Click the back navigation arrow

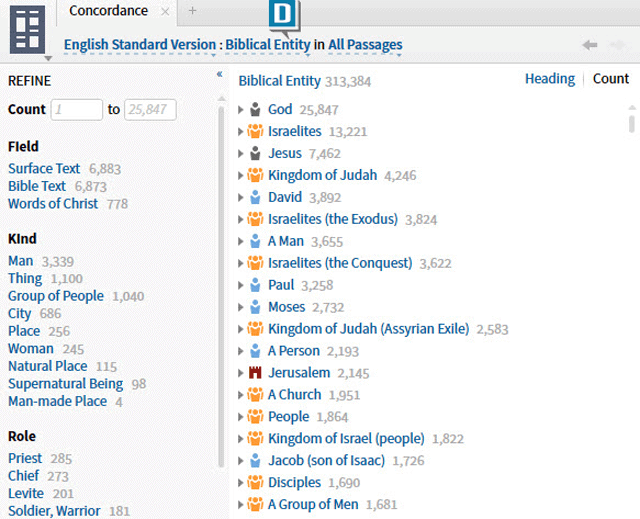click(x=590, y=45)
